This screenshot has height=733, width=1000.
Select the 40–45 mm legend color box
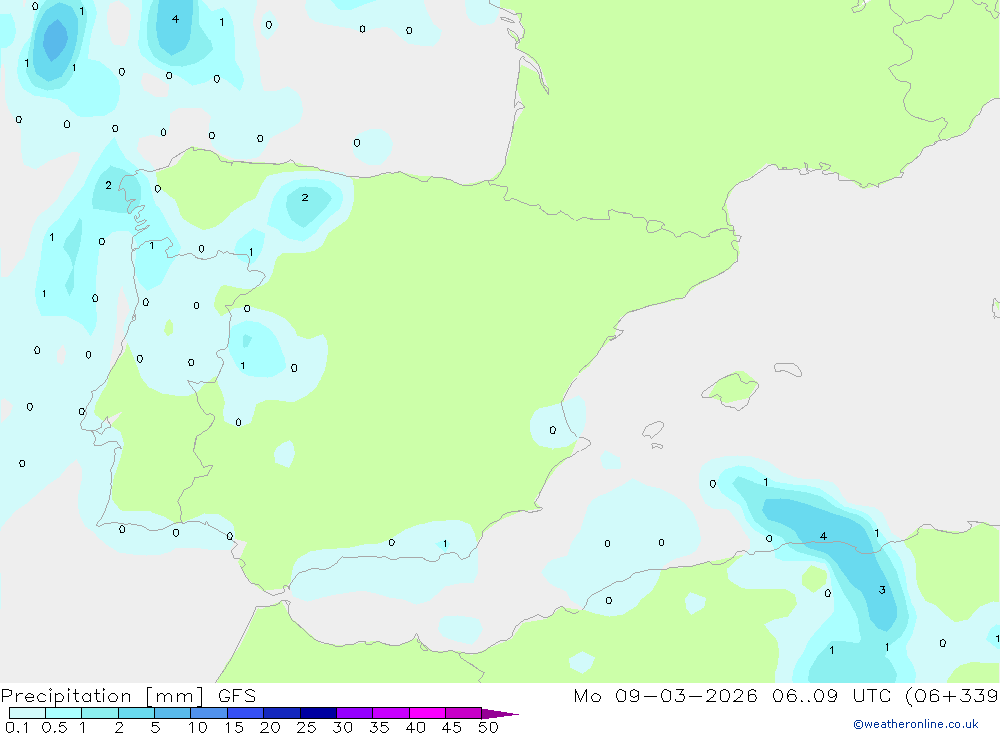coord(427,713)
